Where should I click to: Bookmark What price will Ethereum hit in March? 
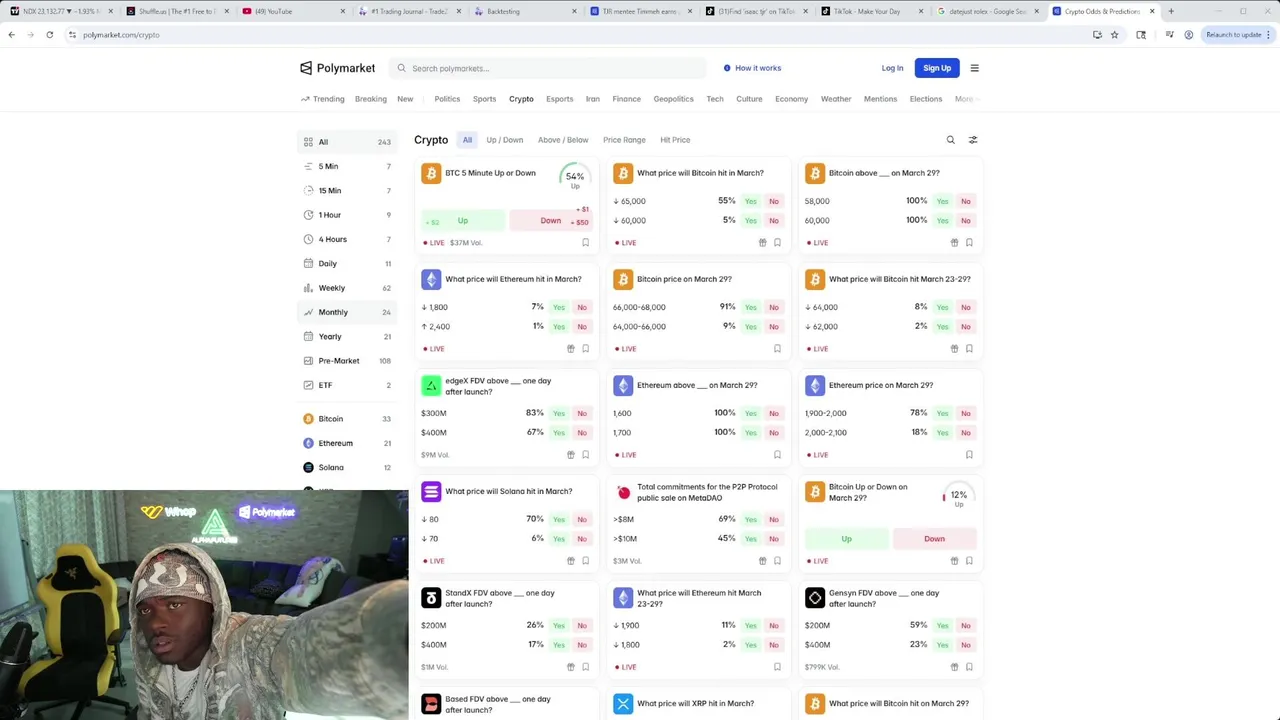point(586,349)
